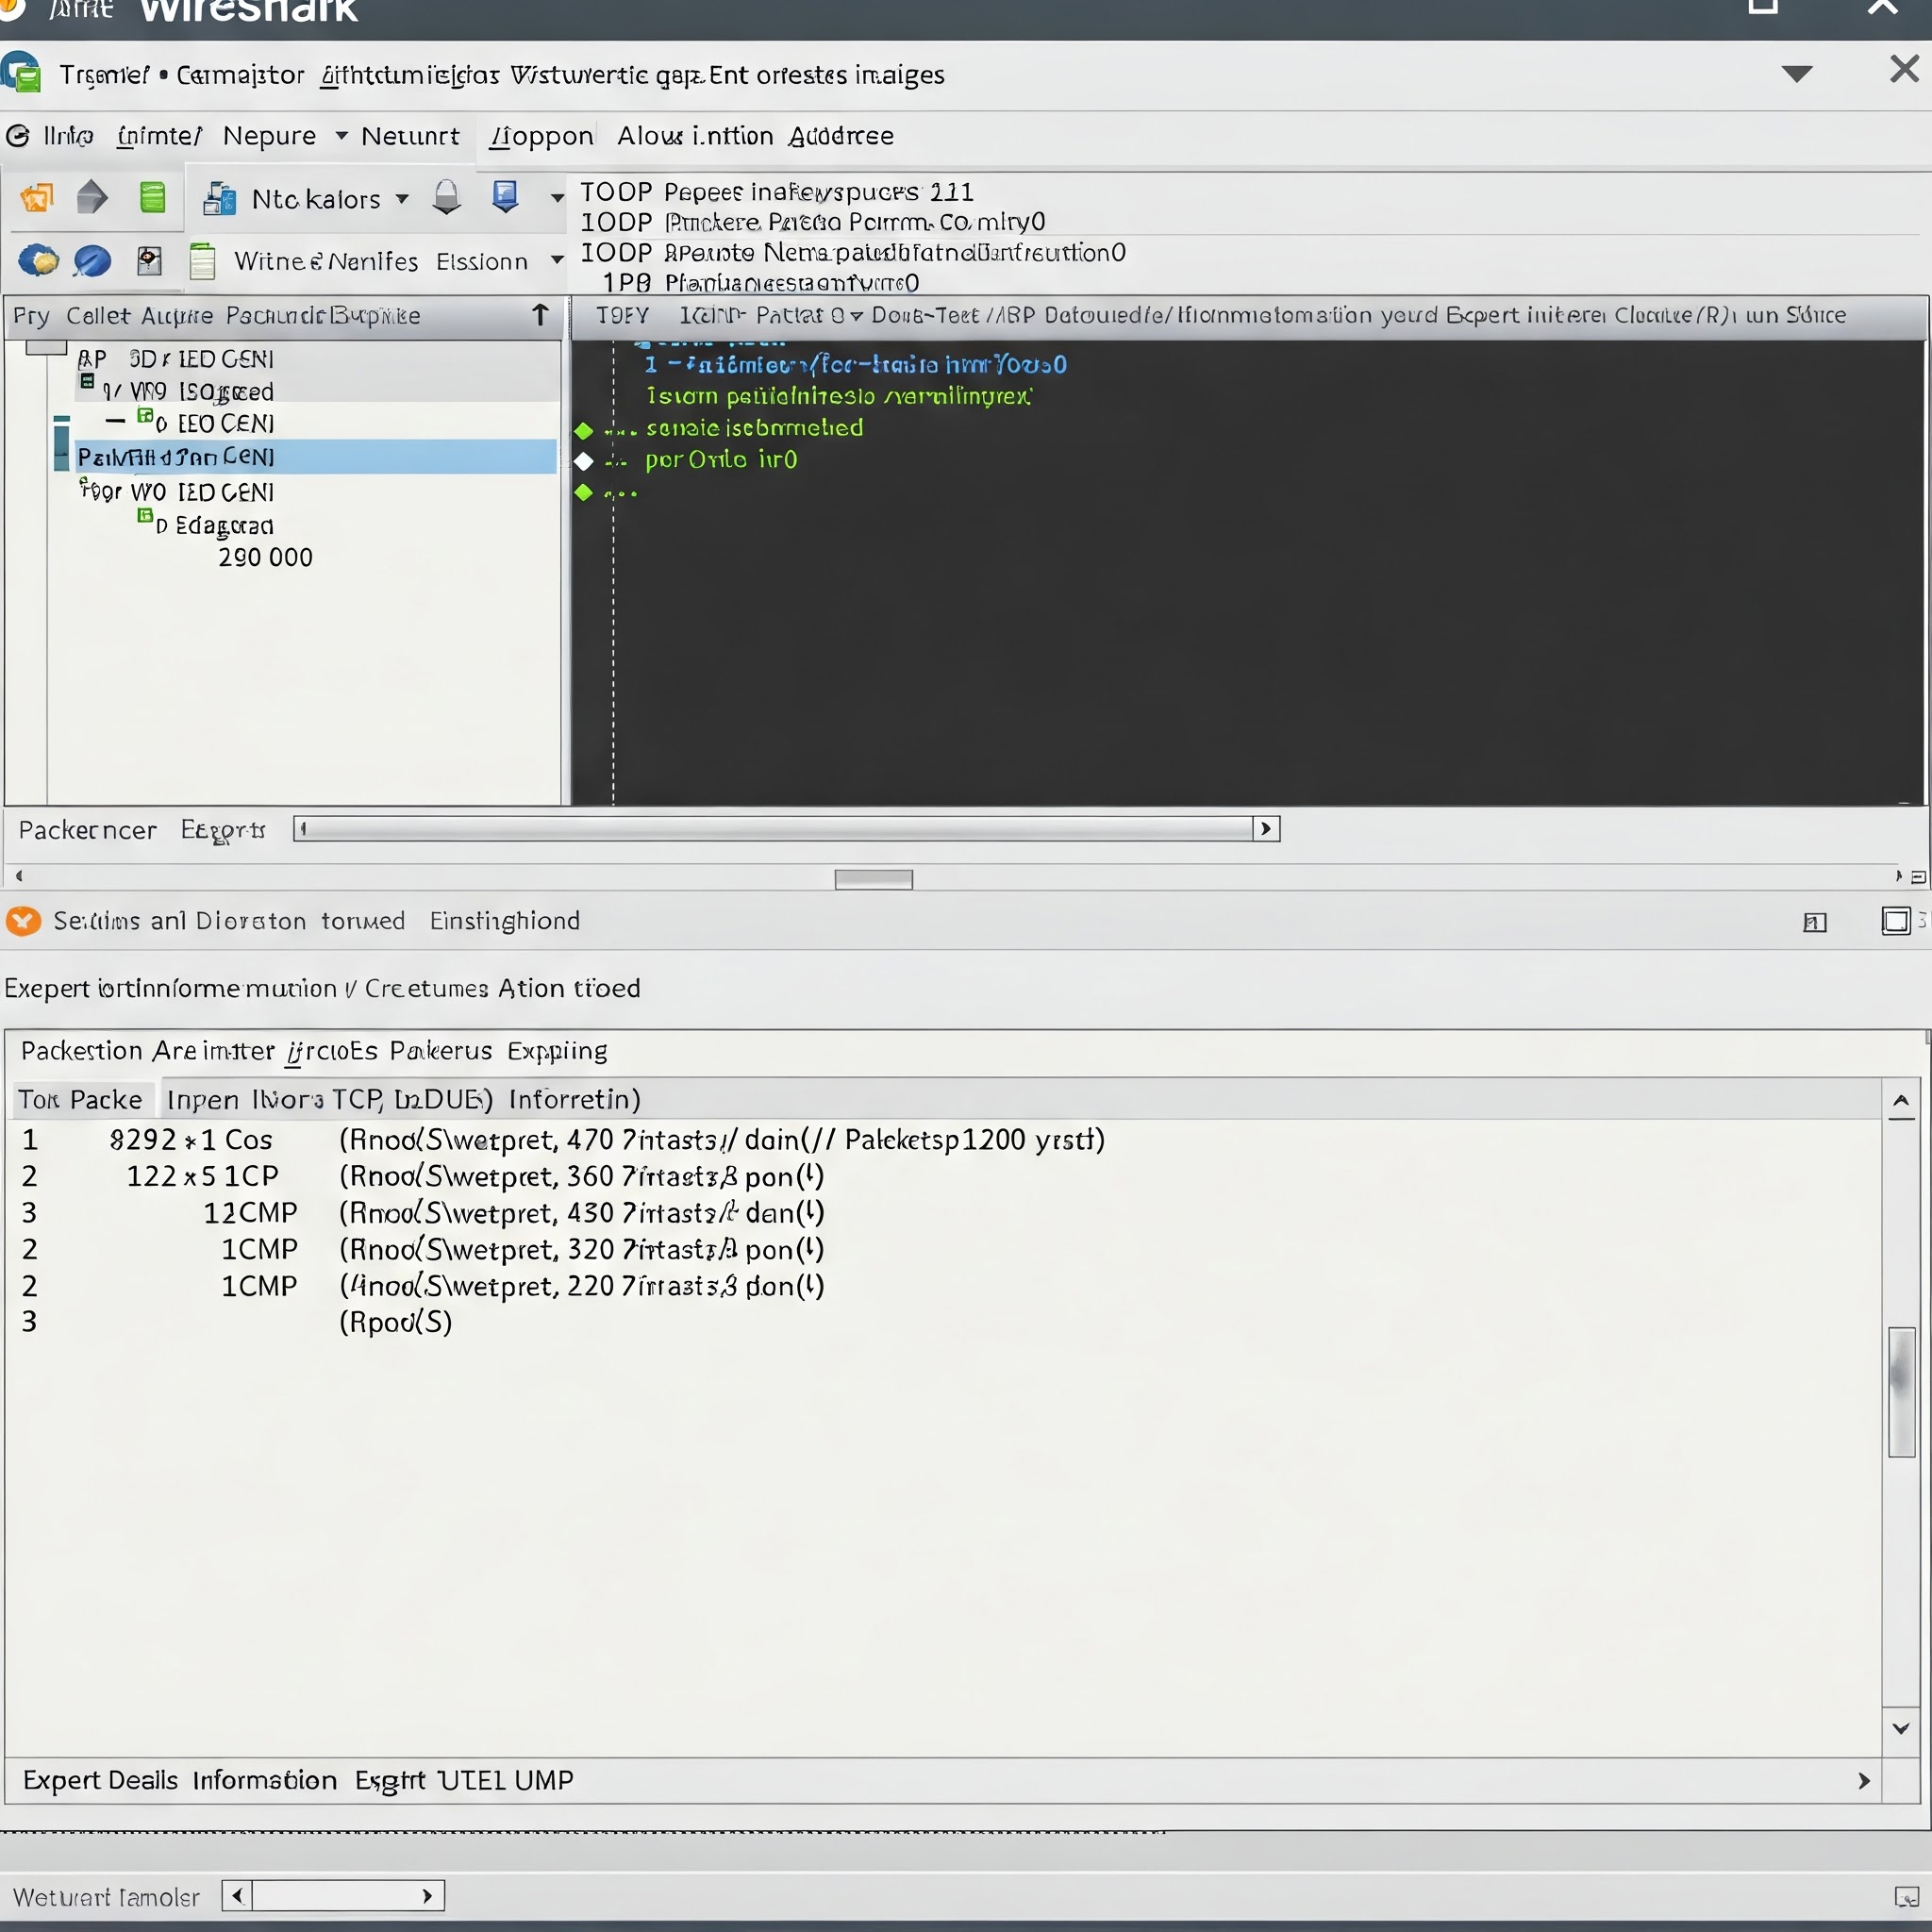1932x1932 pixels.
Task: Click the orange round icon beside Seitiins anl Diorston
Action: point(23,920)
